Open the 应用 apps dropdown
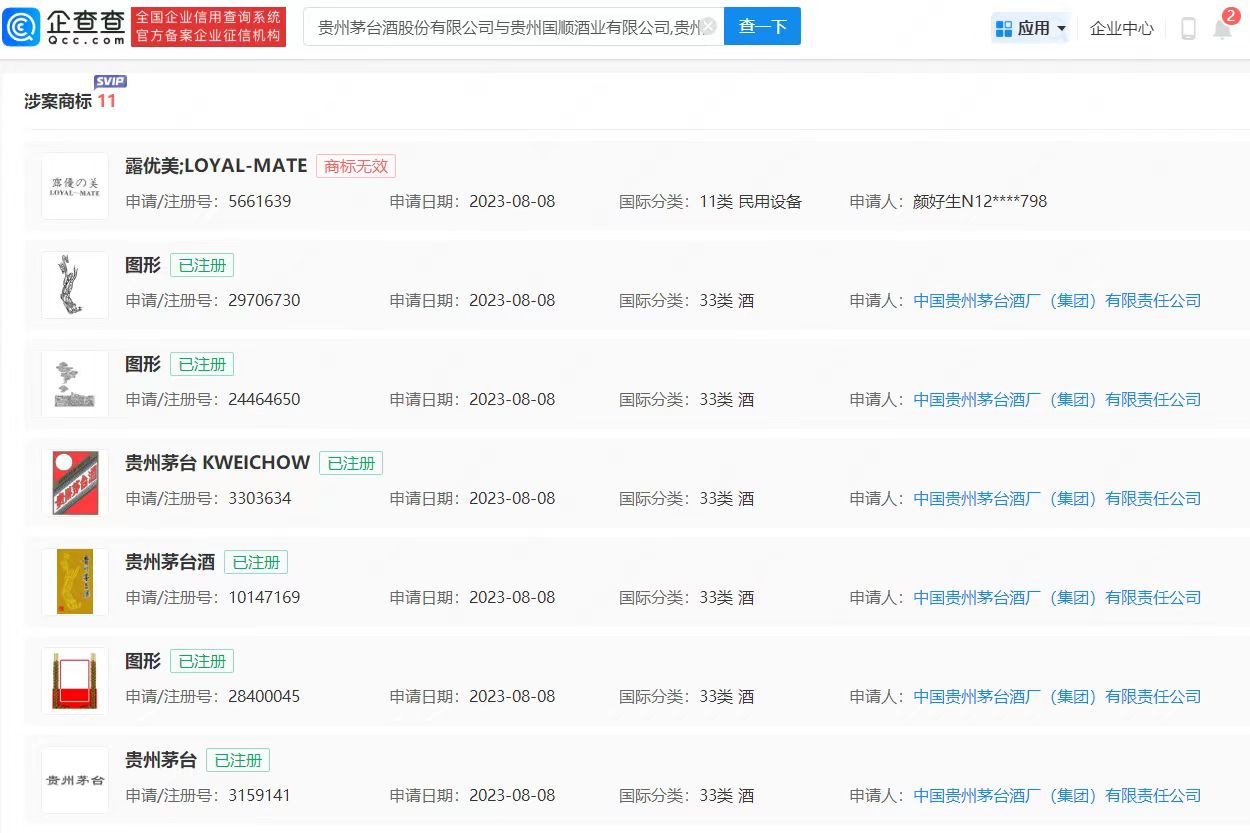 click(x=1030, y=28)
